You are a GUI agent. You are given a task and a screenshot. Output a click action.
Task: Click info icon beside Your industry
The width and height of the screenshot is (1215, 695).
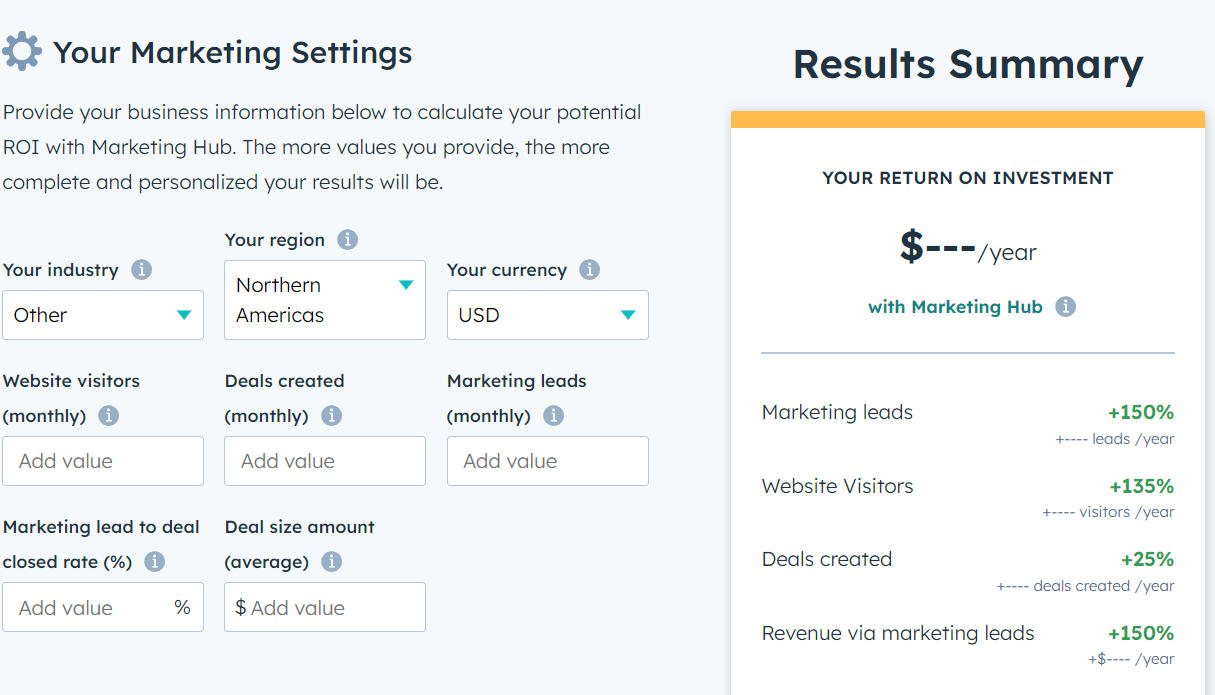coord(142,270)
